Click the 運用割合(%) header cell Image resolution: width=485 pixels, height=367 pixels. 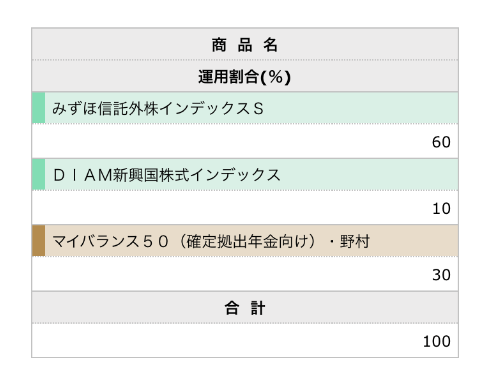click(x=245, y=76)
